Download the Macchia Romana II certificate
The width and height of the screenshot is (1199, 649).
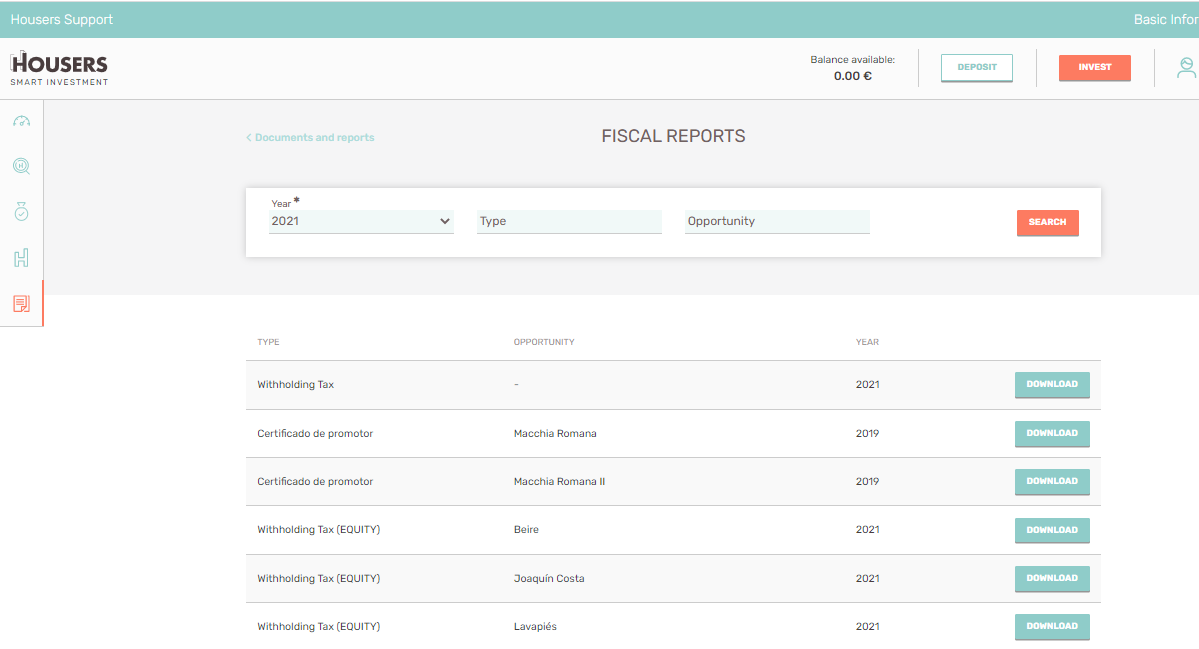point(1052,482)
